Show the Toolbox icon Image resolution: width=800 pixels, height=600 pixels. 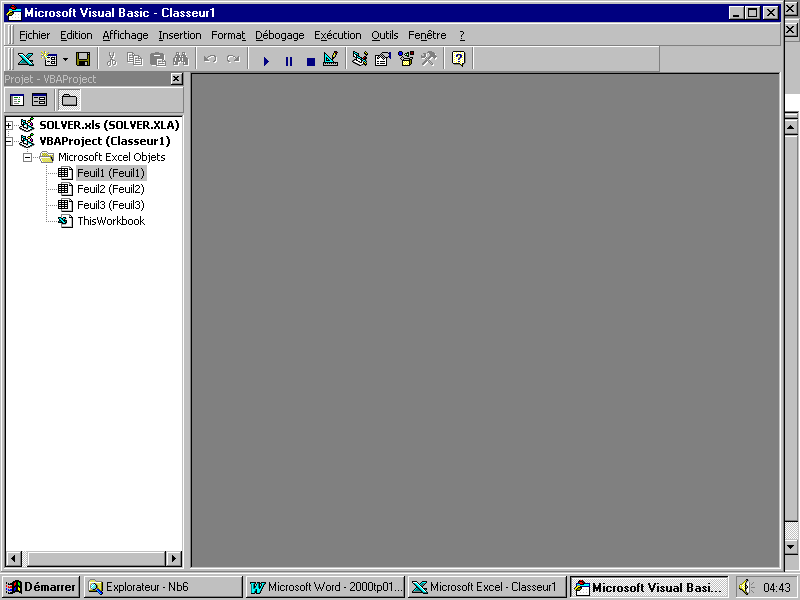[429, 59]
